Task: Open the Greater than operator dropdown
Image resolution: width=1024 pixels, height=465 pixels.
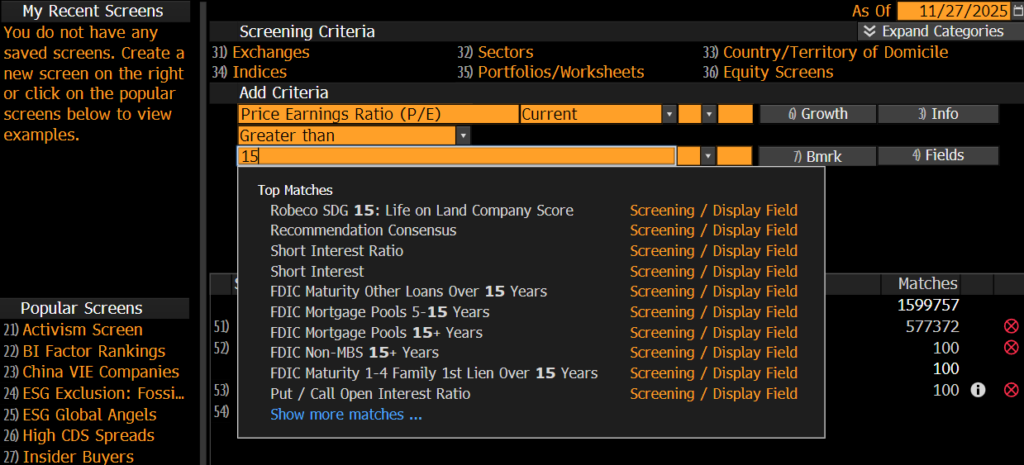Action: (x=462, y=135)
